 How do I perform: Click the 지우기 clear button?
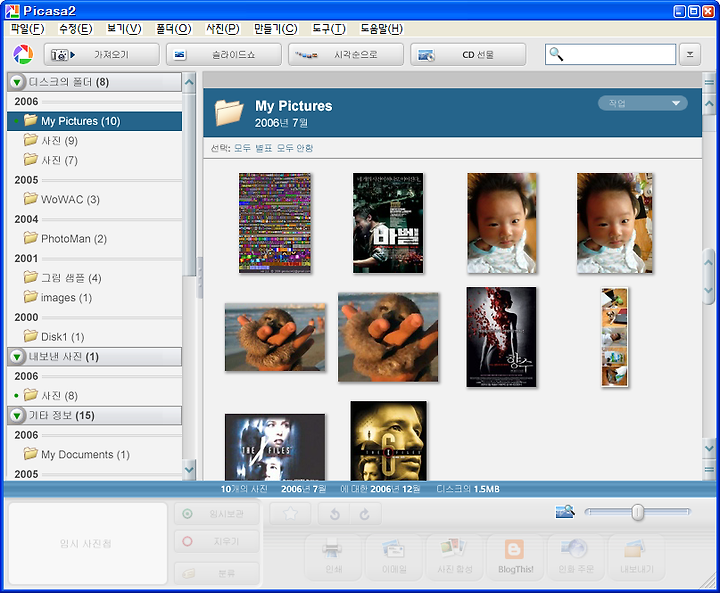pyautogui.click(x=217, y=542)
